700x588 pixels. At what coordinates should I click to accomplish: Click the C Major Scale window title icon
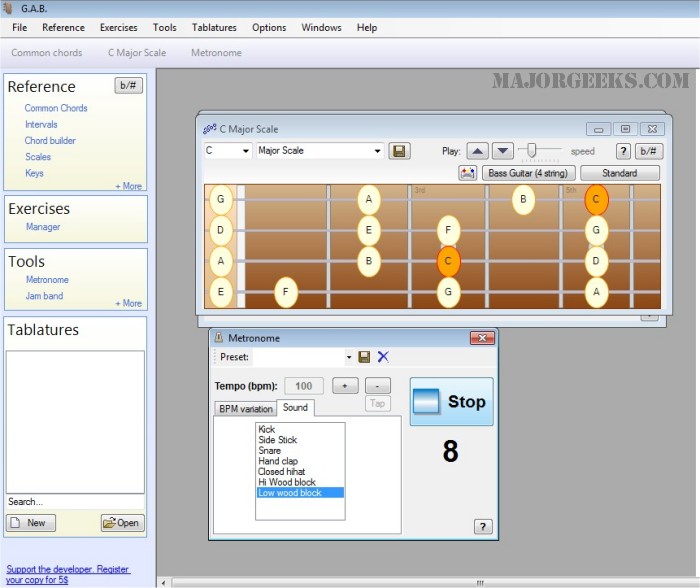209,129
